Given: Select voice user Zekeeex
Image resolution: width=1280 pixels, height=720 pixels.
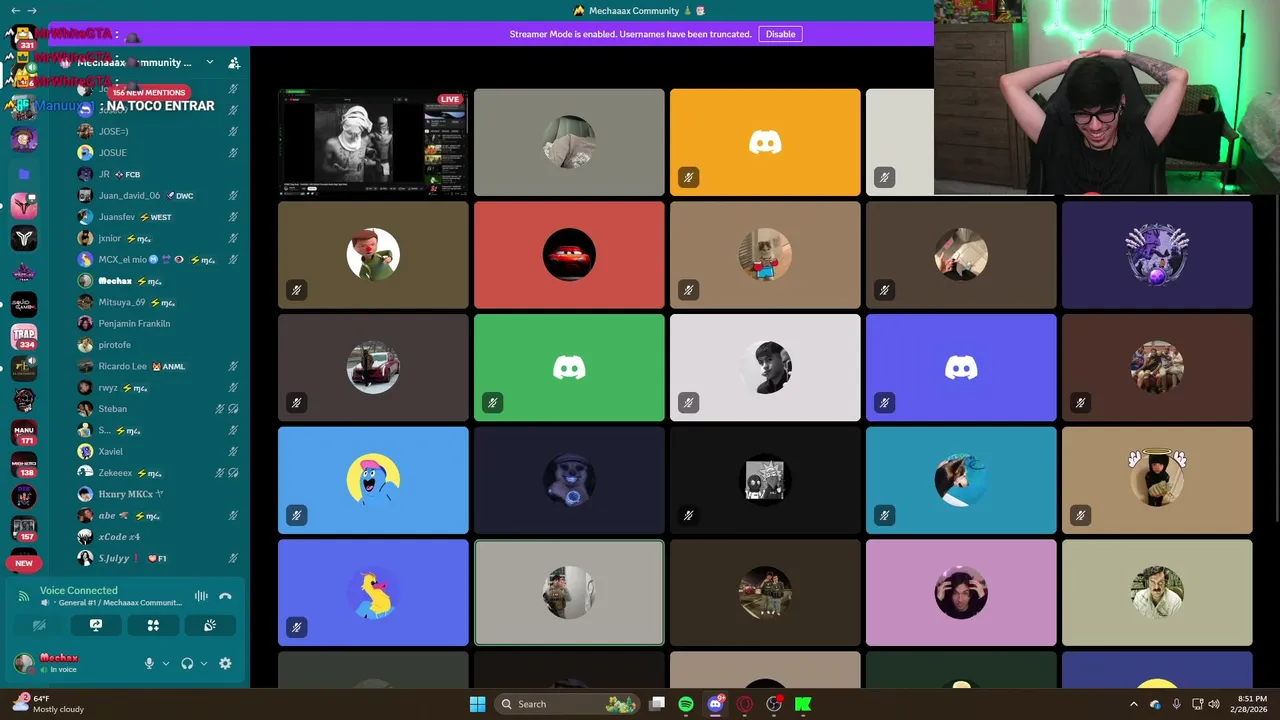Looking at the screenshot, I should tap(160, 473).
